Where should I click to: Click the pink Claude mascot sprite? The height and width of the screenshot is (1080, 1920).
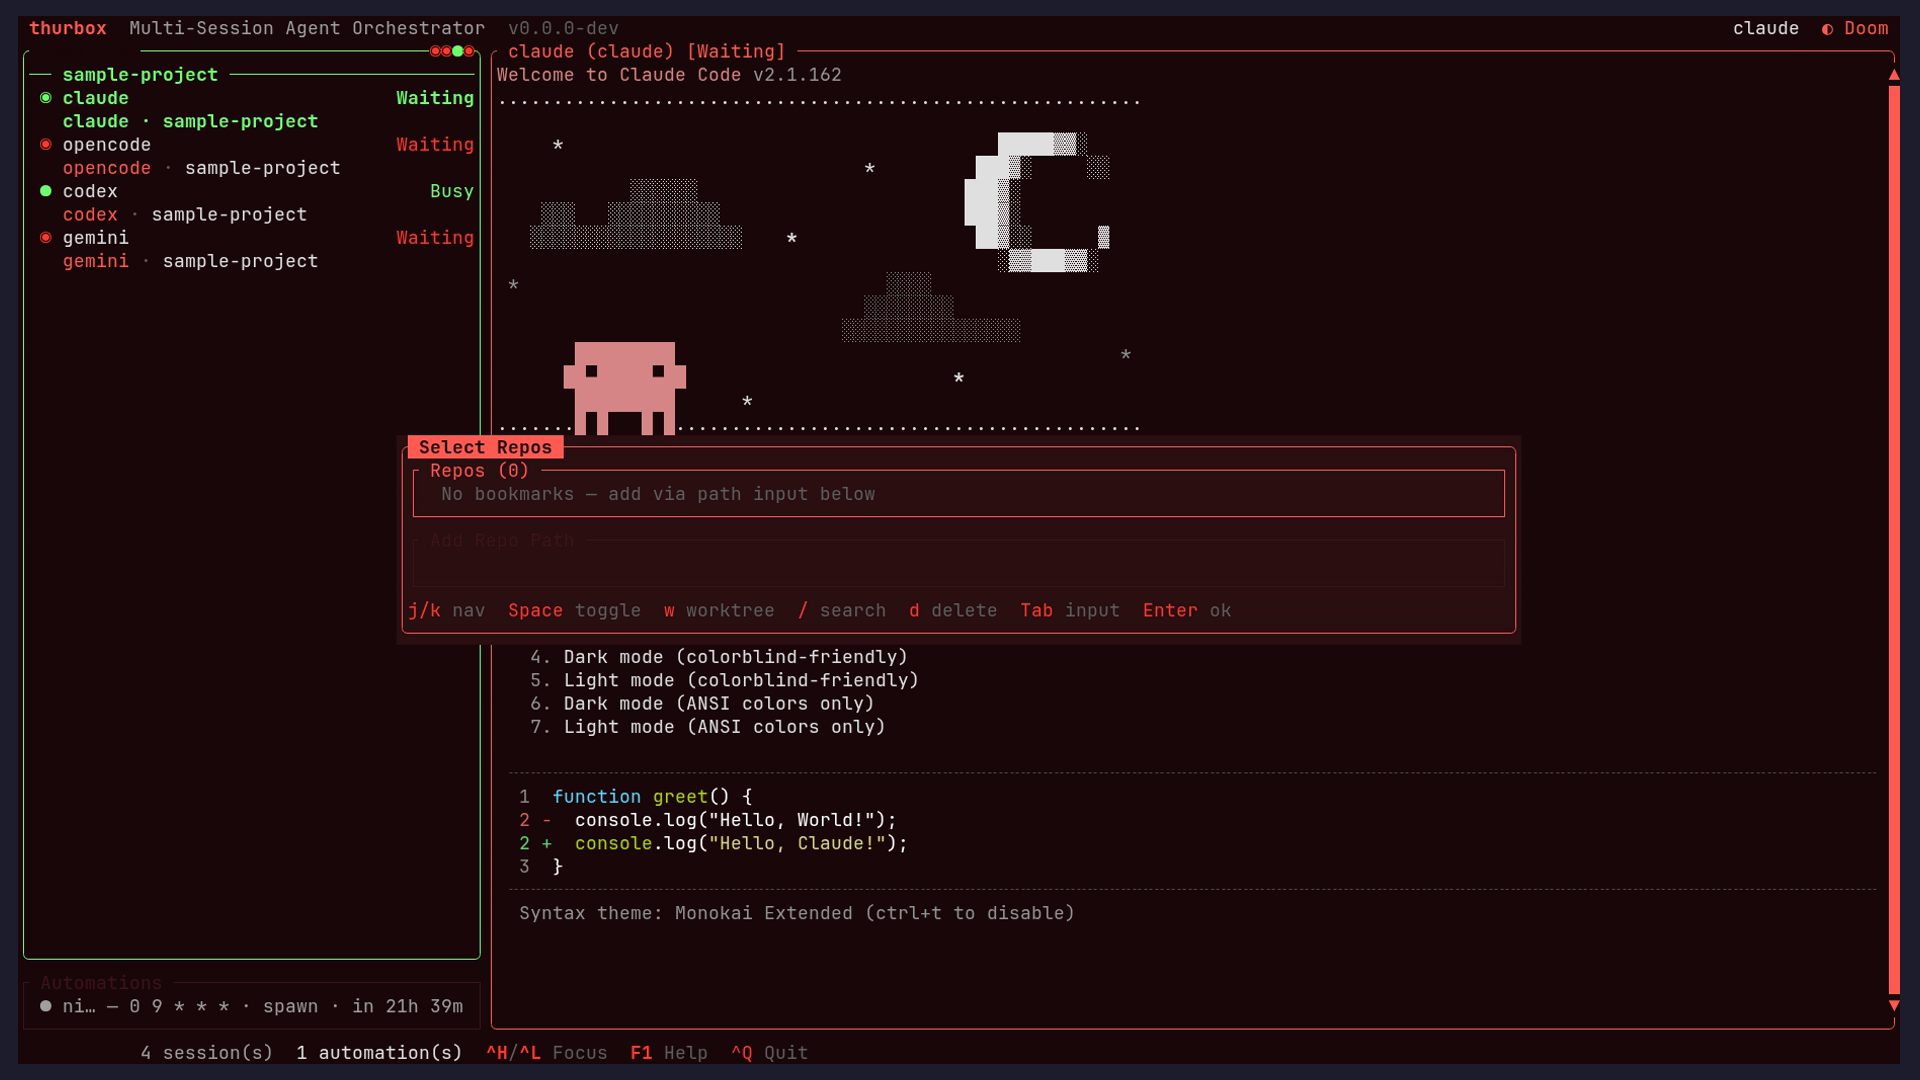point(625,388)
